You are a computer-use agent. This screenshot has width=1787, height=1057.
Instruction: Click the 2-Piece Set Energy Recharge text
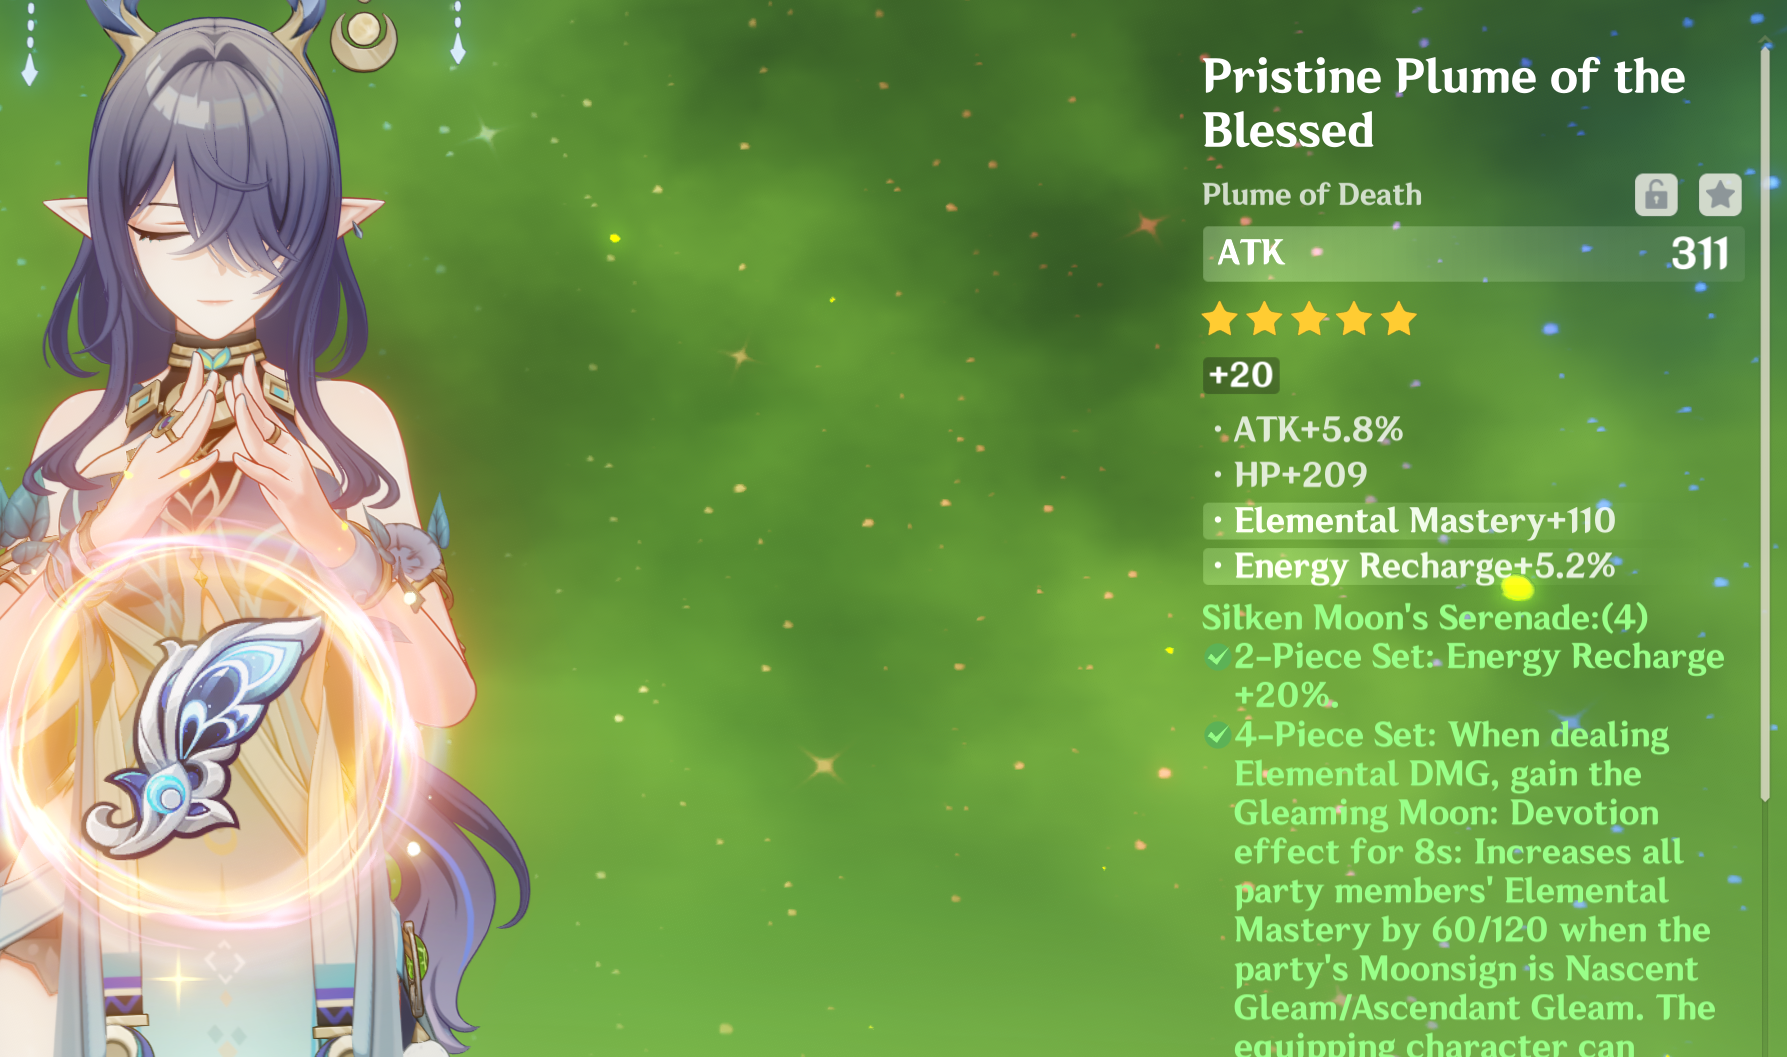click(x=1479, y=676)
